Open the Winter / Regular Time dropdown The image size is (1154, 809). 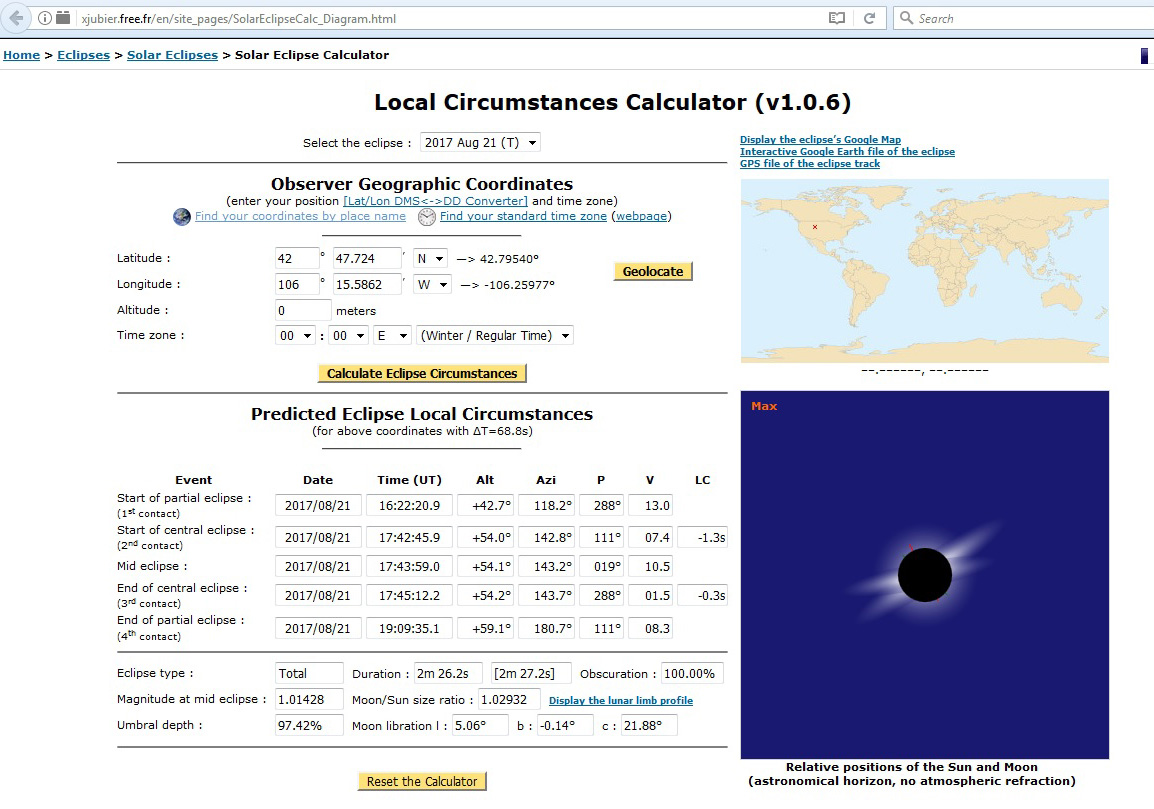click(495, 336)
